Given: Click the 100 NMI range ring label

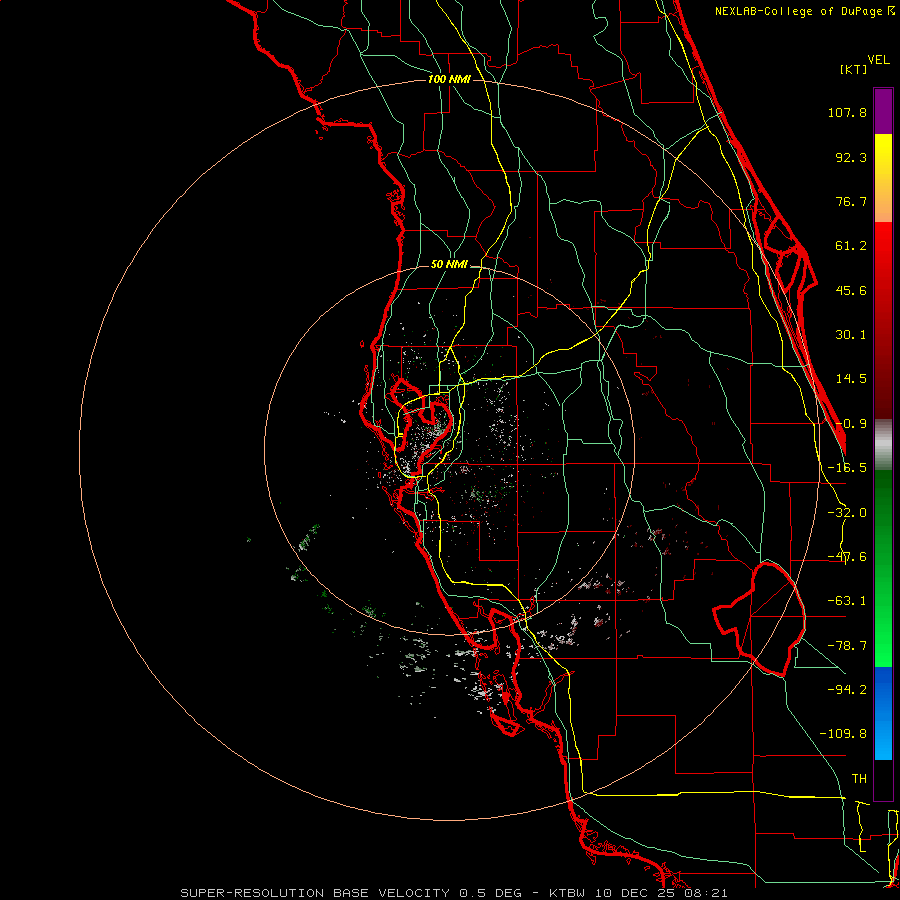Looking at the screenshot, I should tap(449, 79).
